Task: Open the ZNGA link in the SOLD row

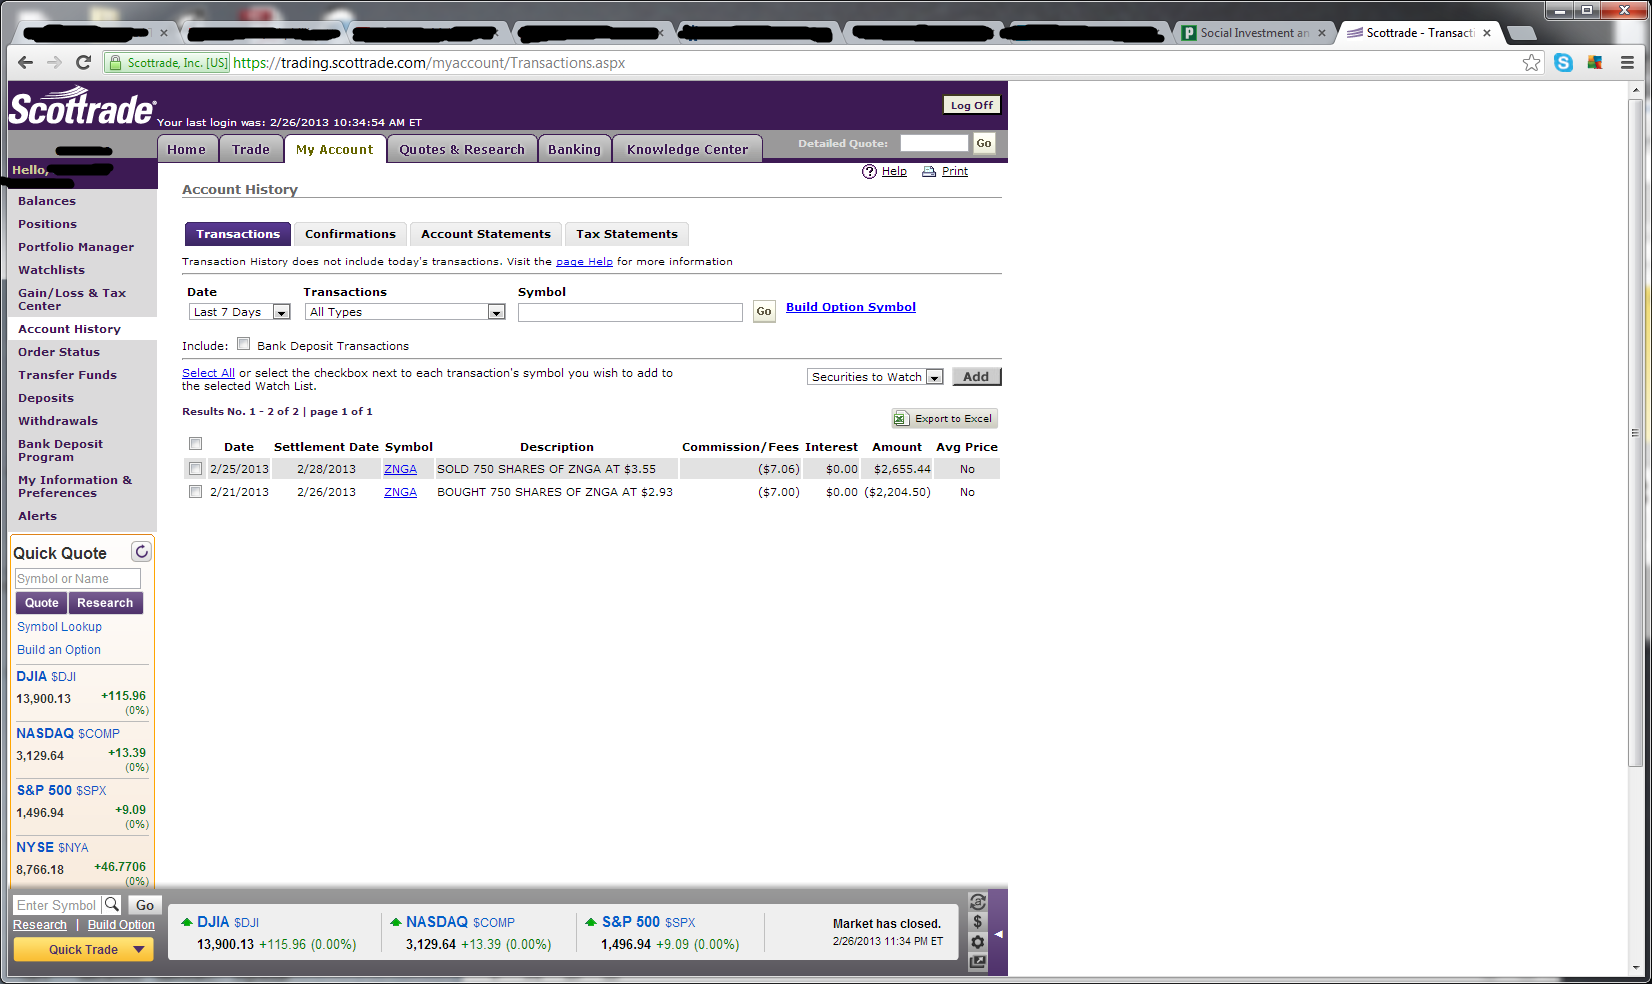Action: pyautogui.click(x=401, y=469)
